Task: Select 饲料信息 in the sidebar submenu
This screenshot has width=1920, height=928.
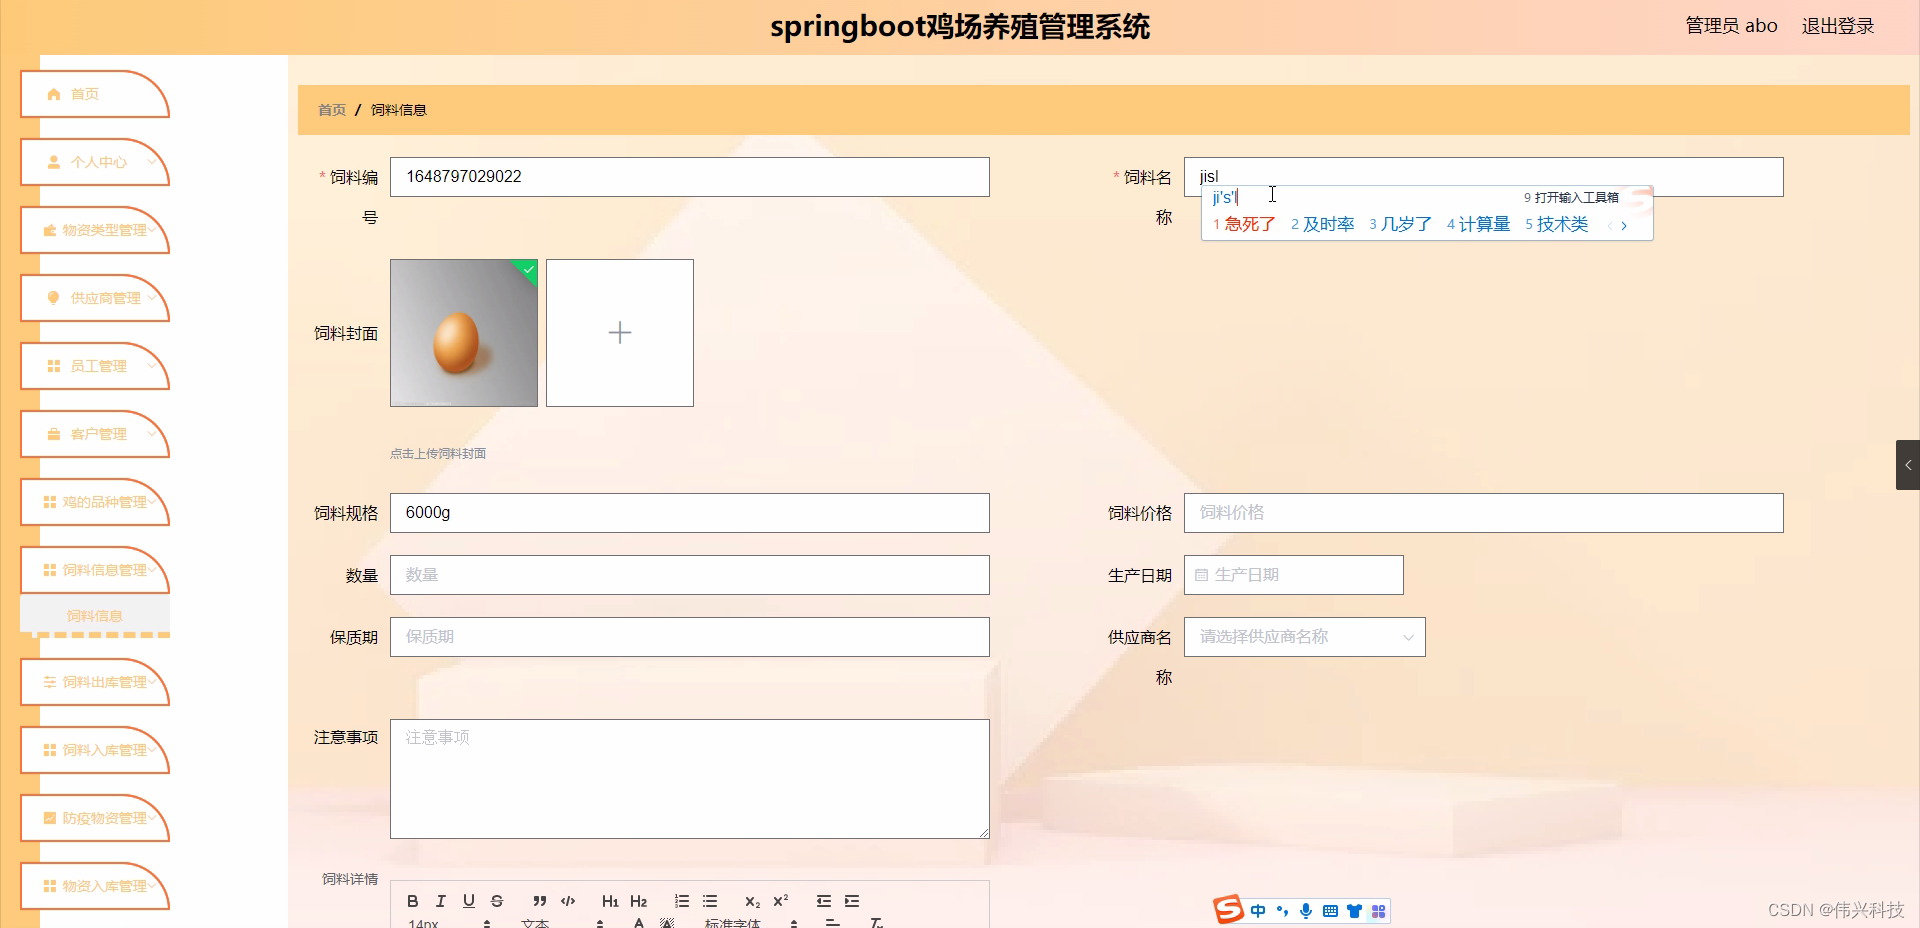Action: tap(95, 615)
